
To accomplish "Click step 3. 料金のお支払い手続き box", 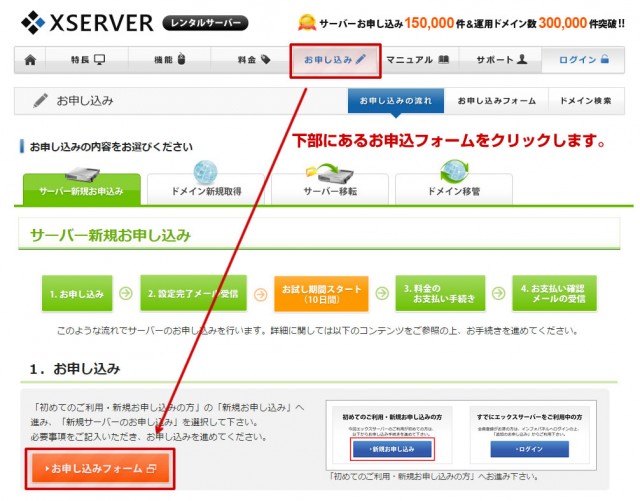I will (x=440, y=294).
